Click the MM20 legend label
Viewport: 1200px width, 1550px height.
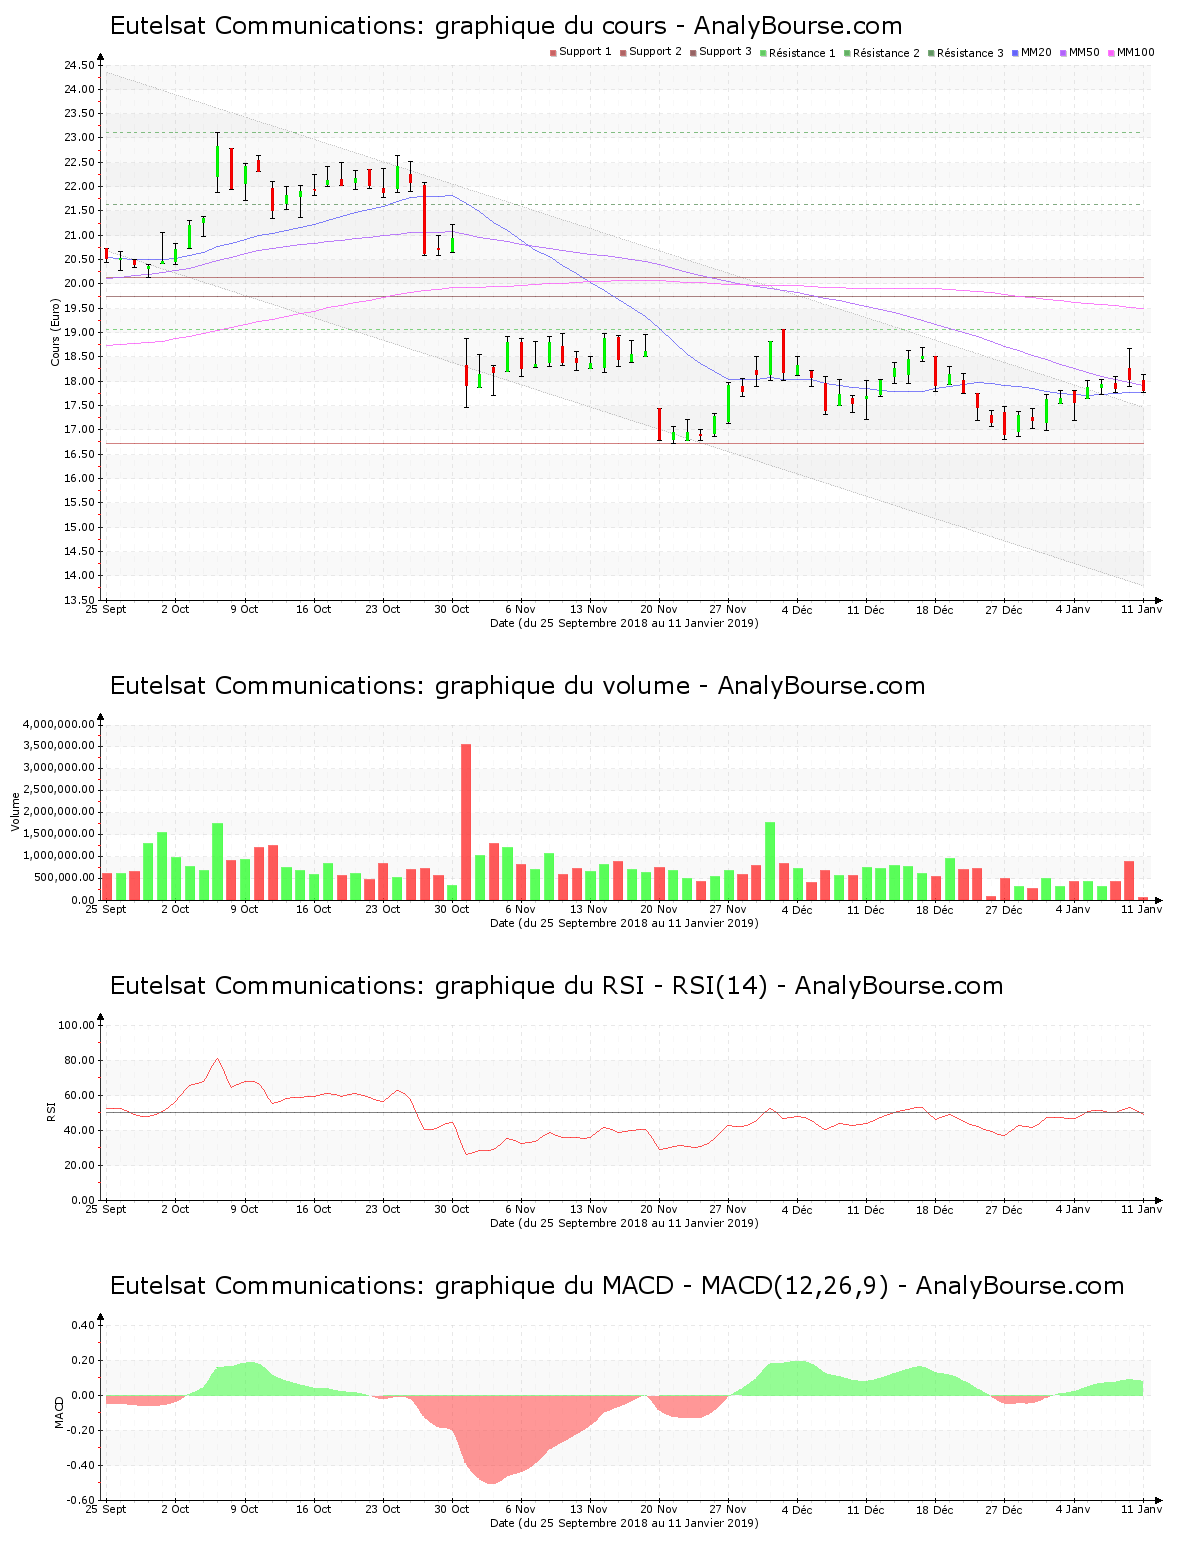pyautogui.click(x=1036, y=52)
